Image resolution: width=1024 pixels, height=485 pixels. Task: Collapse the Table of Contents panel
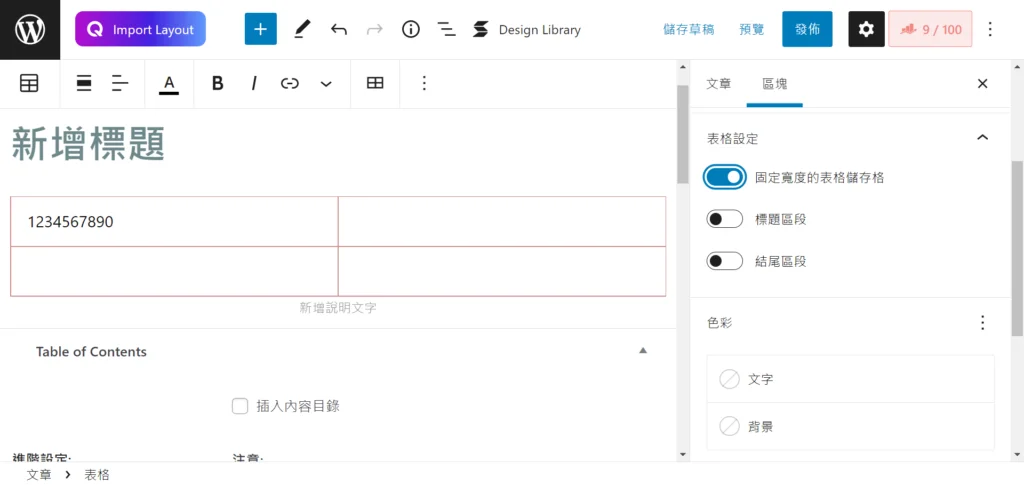643,351
